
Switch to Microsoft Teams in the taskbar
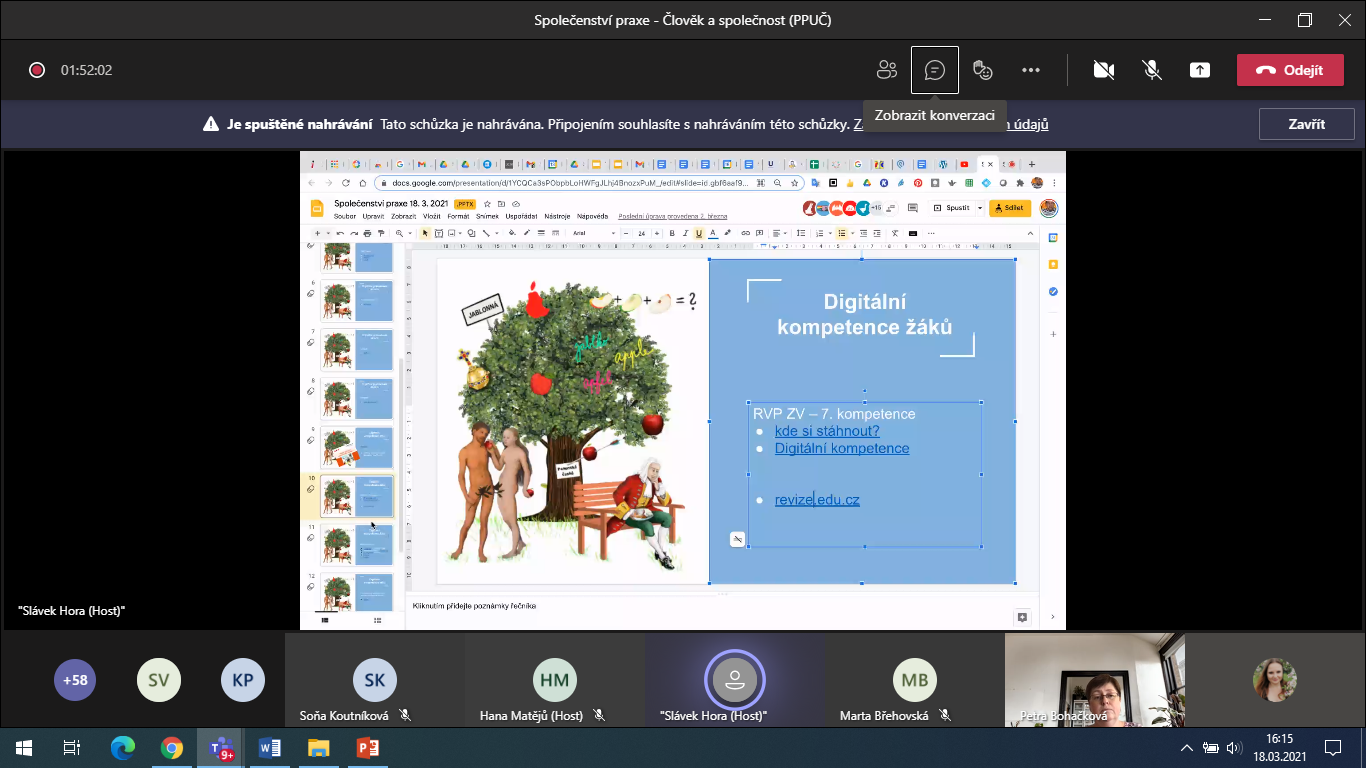point(220,747)
